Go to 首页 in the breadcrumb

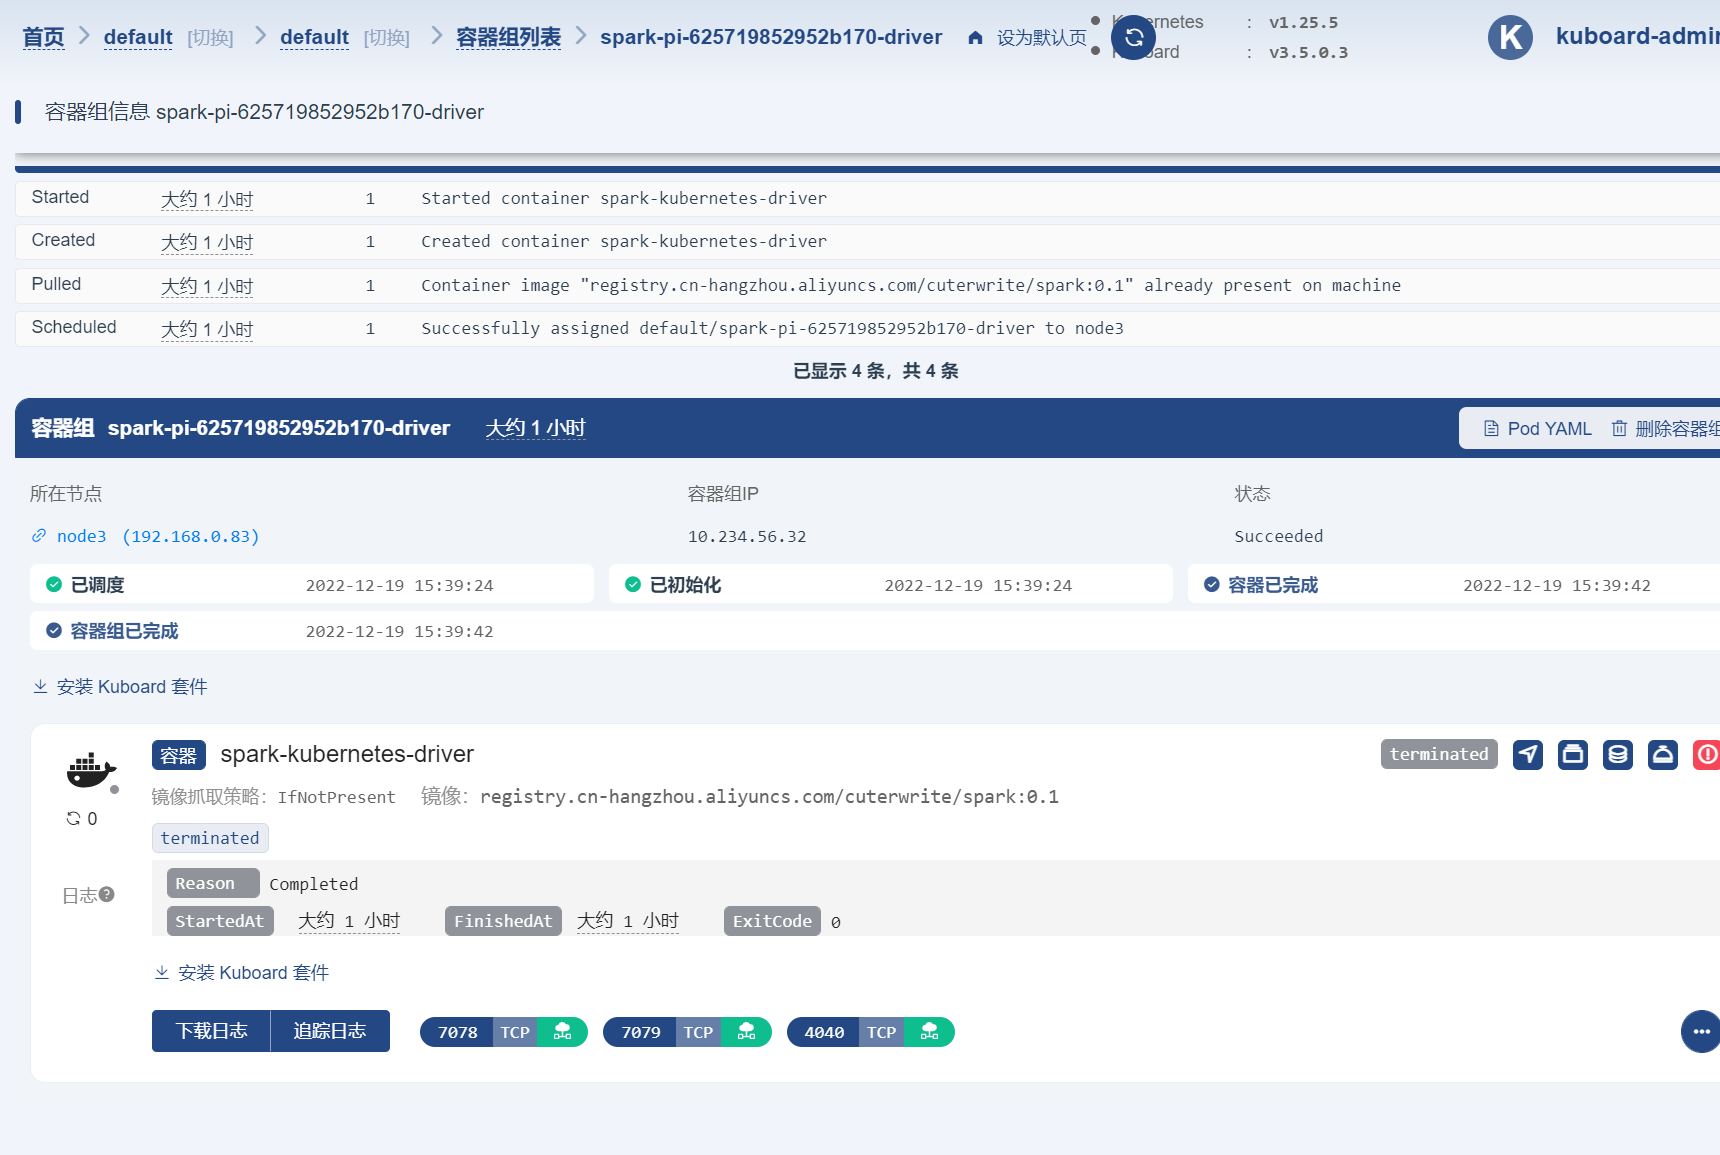pos(43,38)
